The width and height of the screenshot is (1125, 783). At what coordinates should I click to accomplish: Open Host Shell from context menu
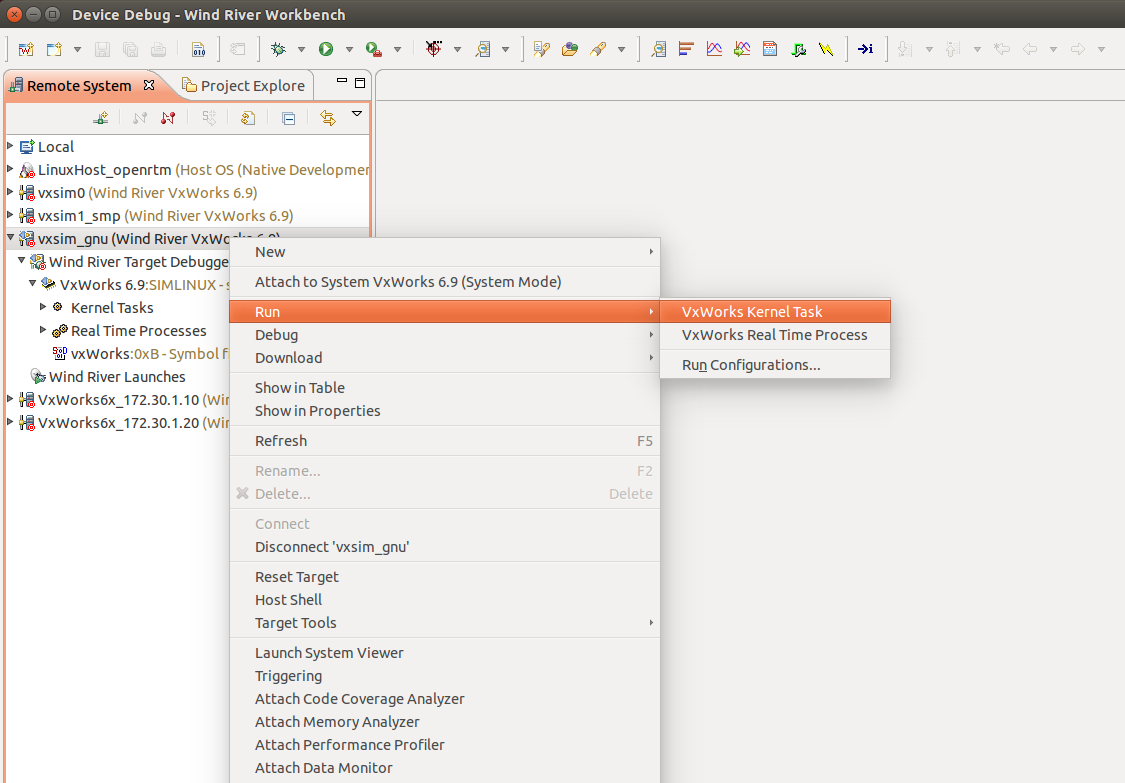tap(445, 600)
